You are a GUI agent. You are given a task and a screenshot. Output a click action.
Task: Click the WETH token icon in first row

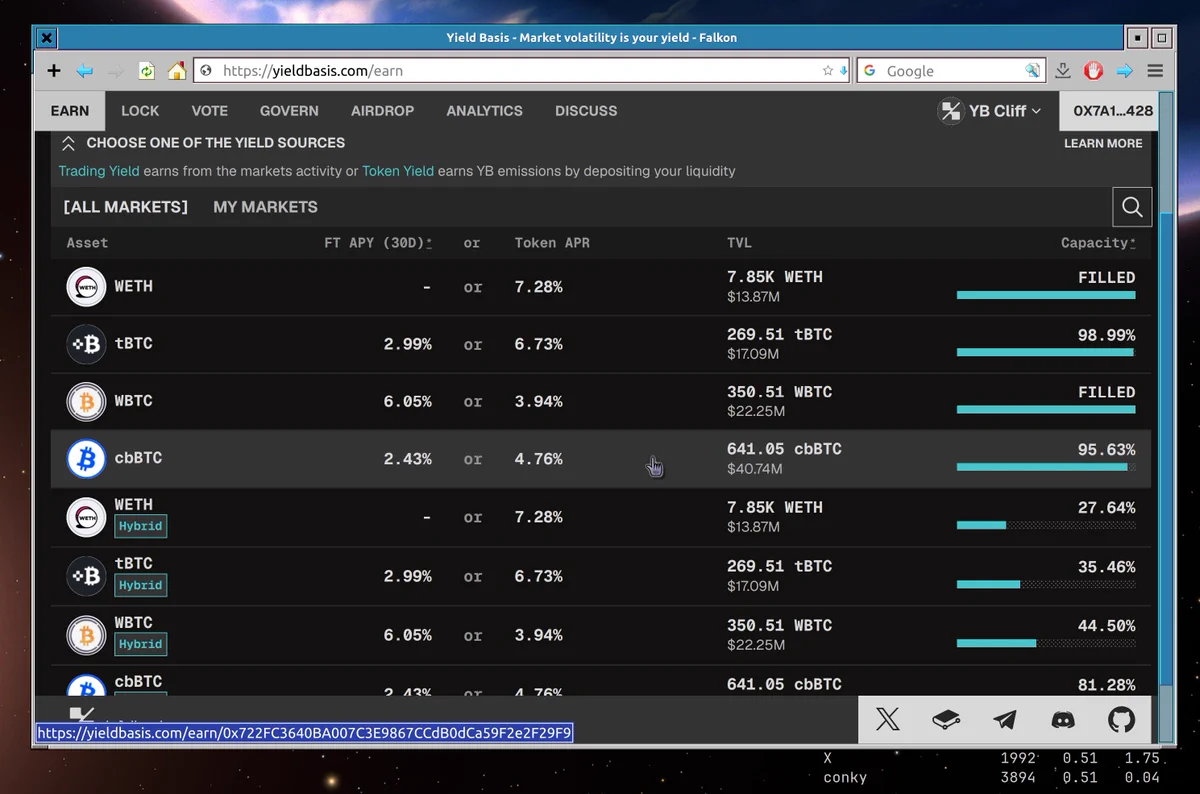click(x=86, y=287)
